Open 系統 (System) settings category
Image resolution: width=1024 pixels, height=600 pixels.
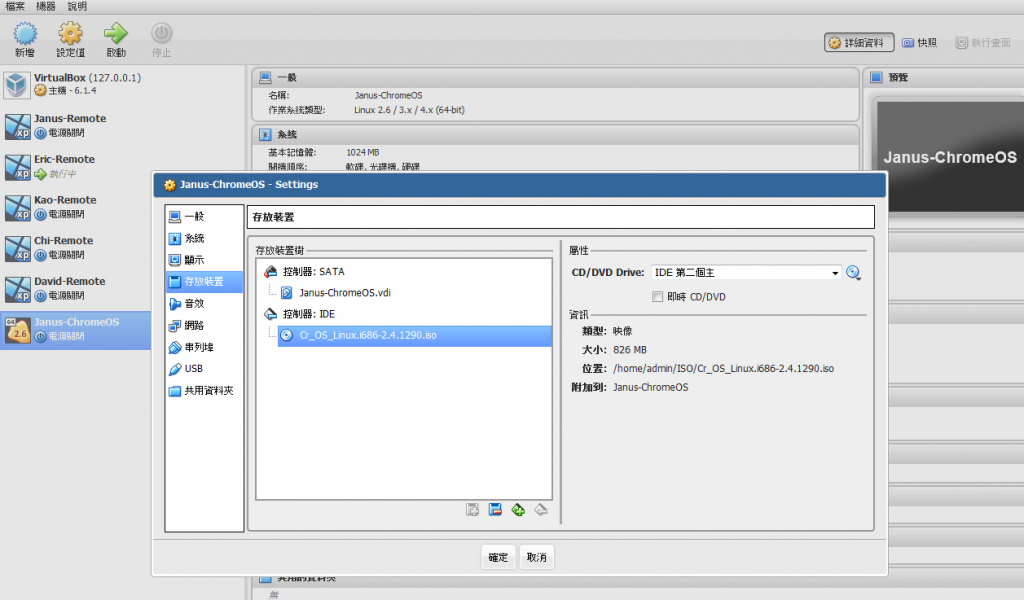tap(204, 238)
